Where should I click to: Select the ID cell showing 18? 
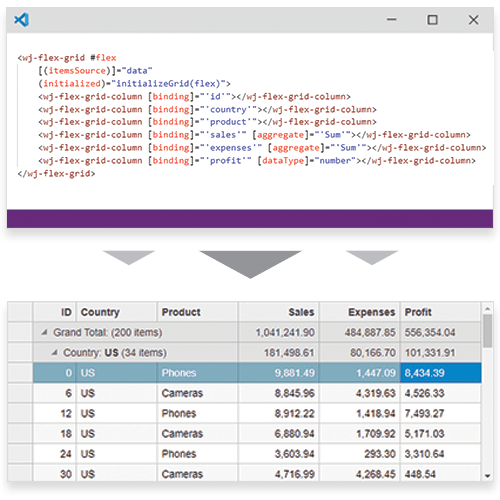[x=55, y=433]
